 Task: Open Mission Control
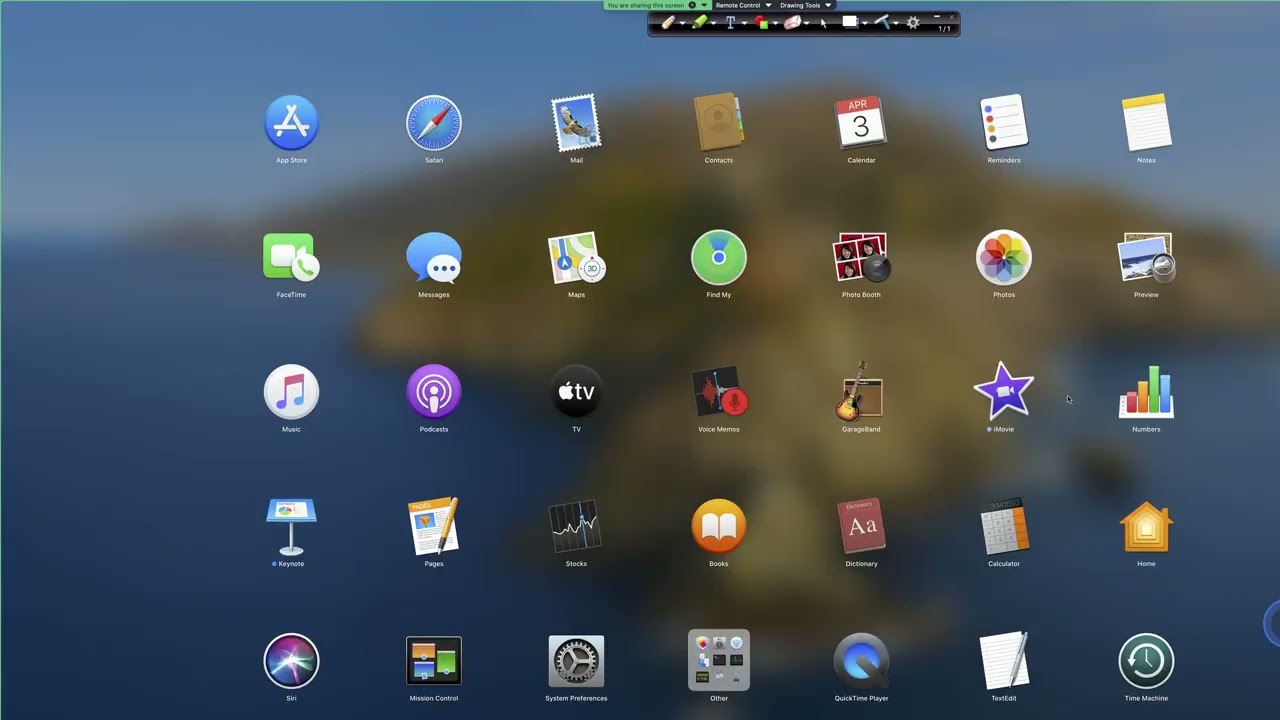(434, 661)
